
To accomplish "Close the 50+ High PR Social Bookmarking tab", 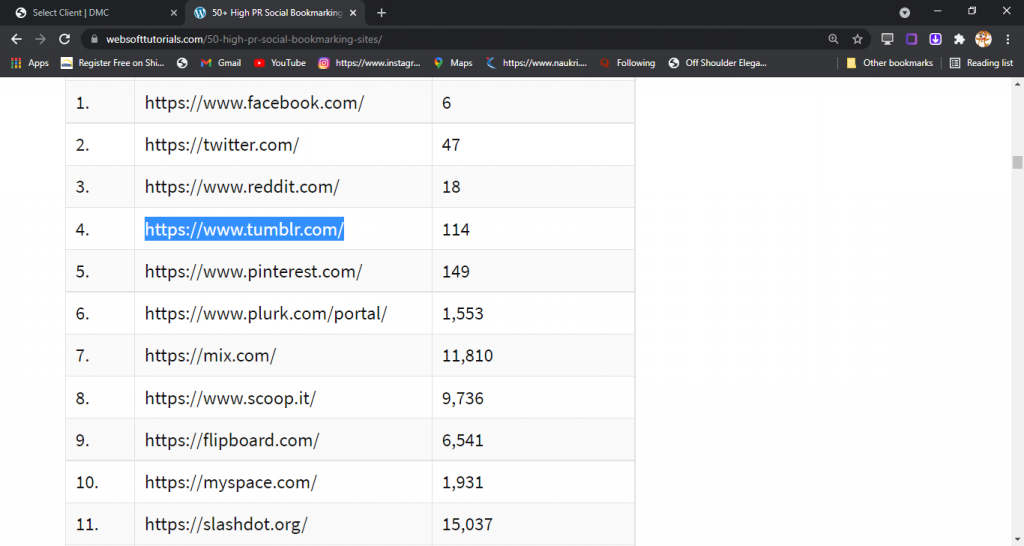I will coord(353,12).
